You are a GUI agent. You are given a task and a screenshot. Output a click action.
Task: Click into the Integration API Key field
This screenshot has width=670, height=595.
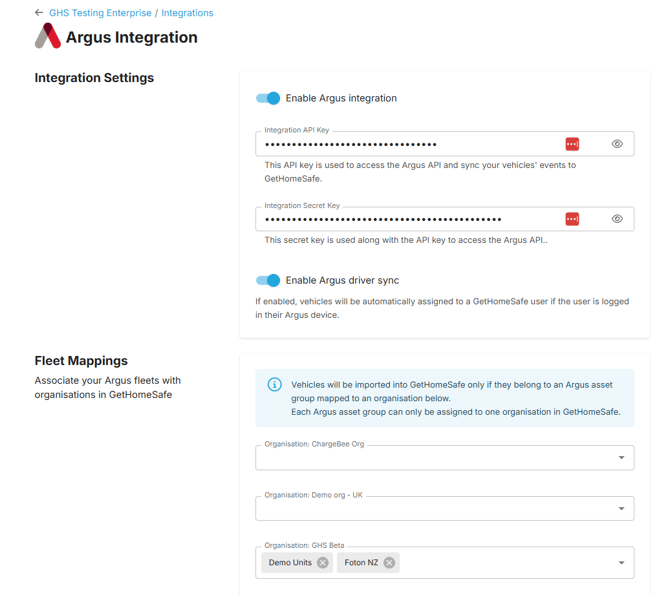click(x=400, y=144)
